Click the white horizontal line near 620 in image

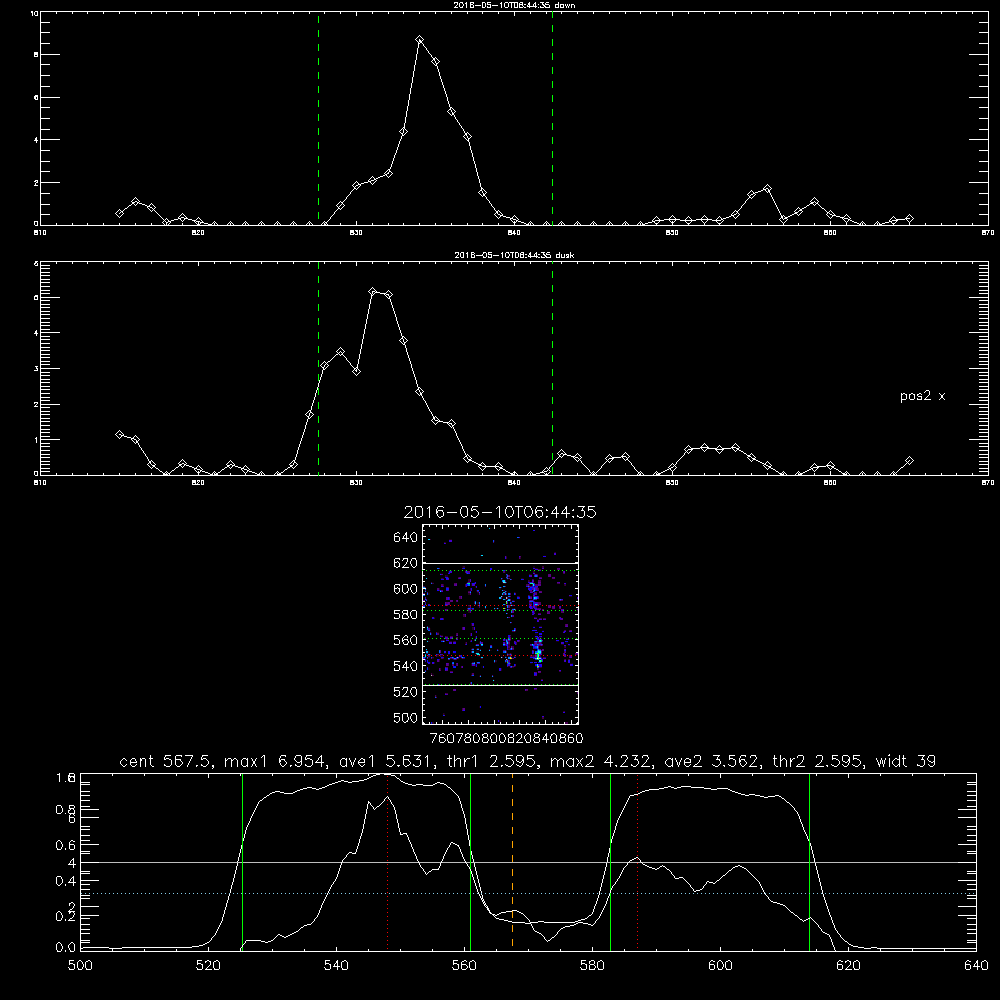[500, 563]
